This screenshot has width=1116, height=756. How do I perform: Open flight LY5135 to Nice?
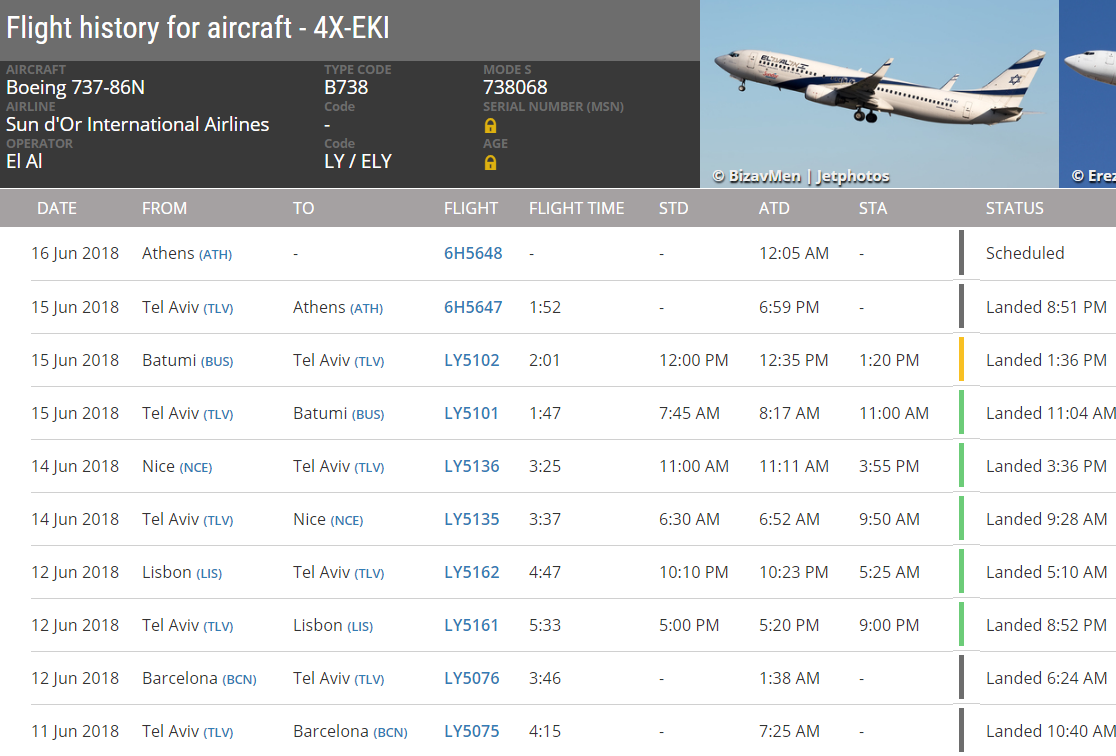[471, 520]
